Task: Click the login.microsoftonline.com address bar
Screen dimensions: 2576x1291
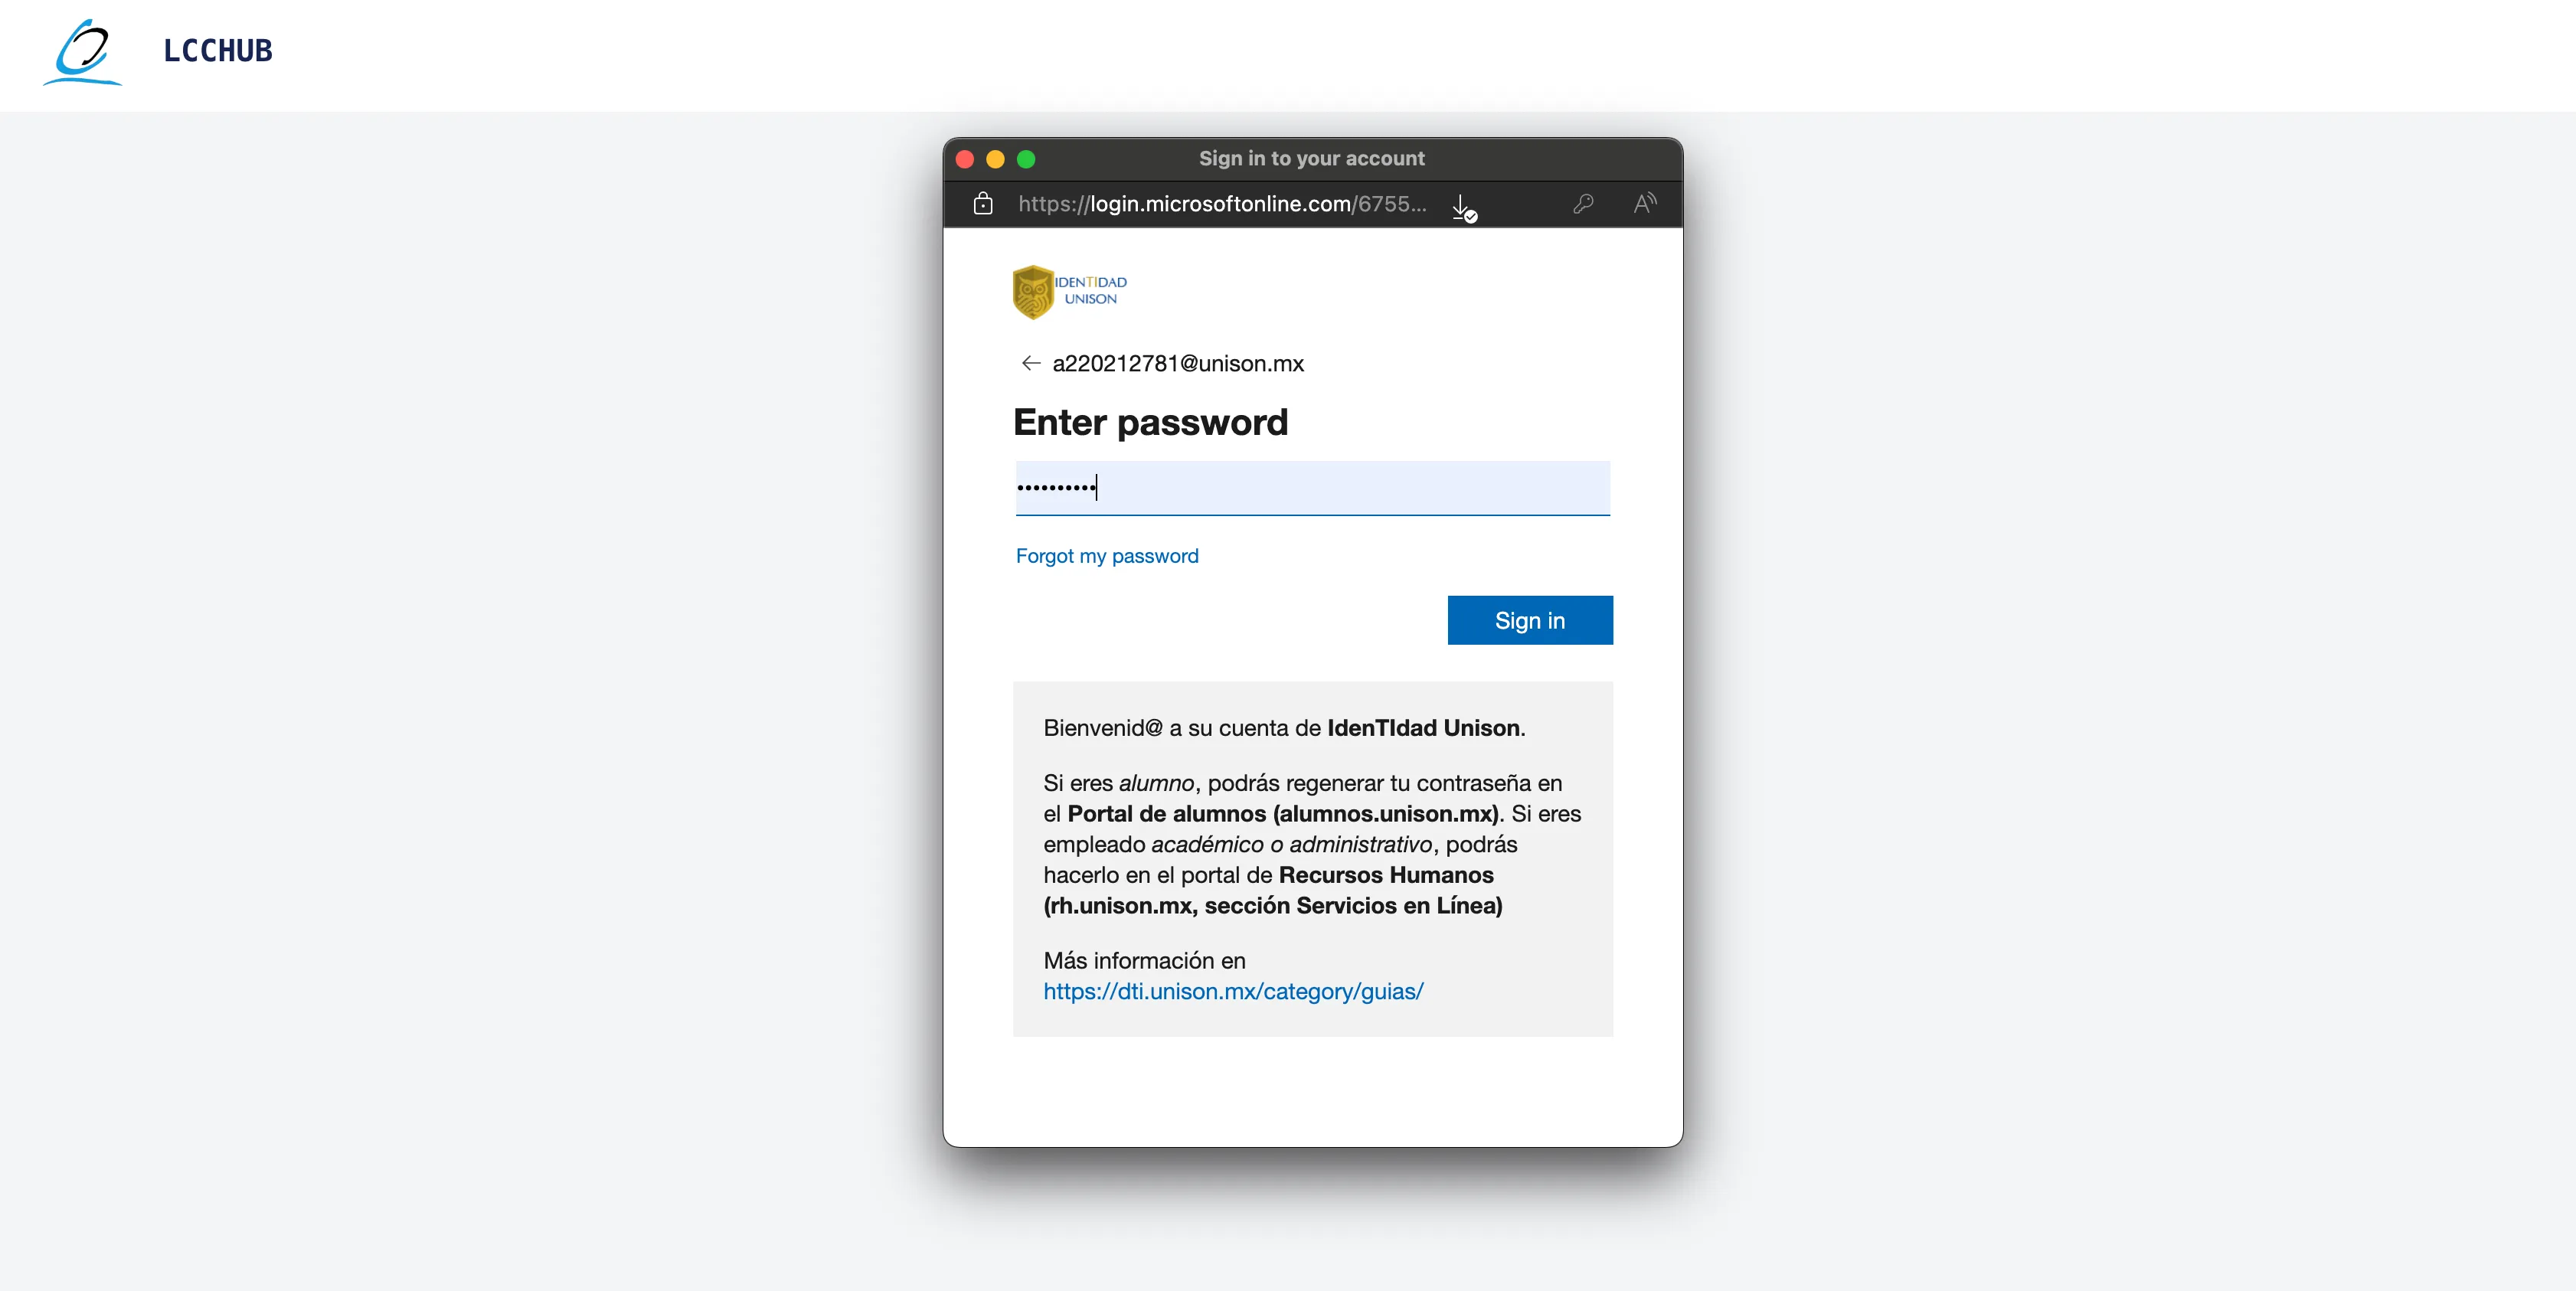Action: click(x=1222, y=204)
